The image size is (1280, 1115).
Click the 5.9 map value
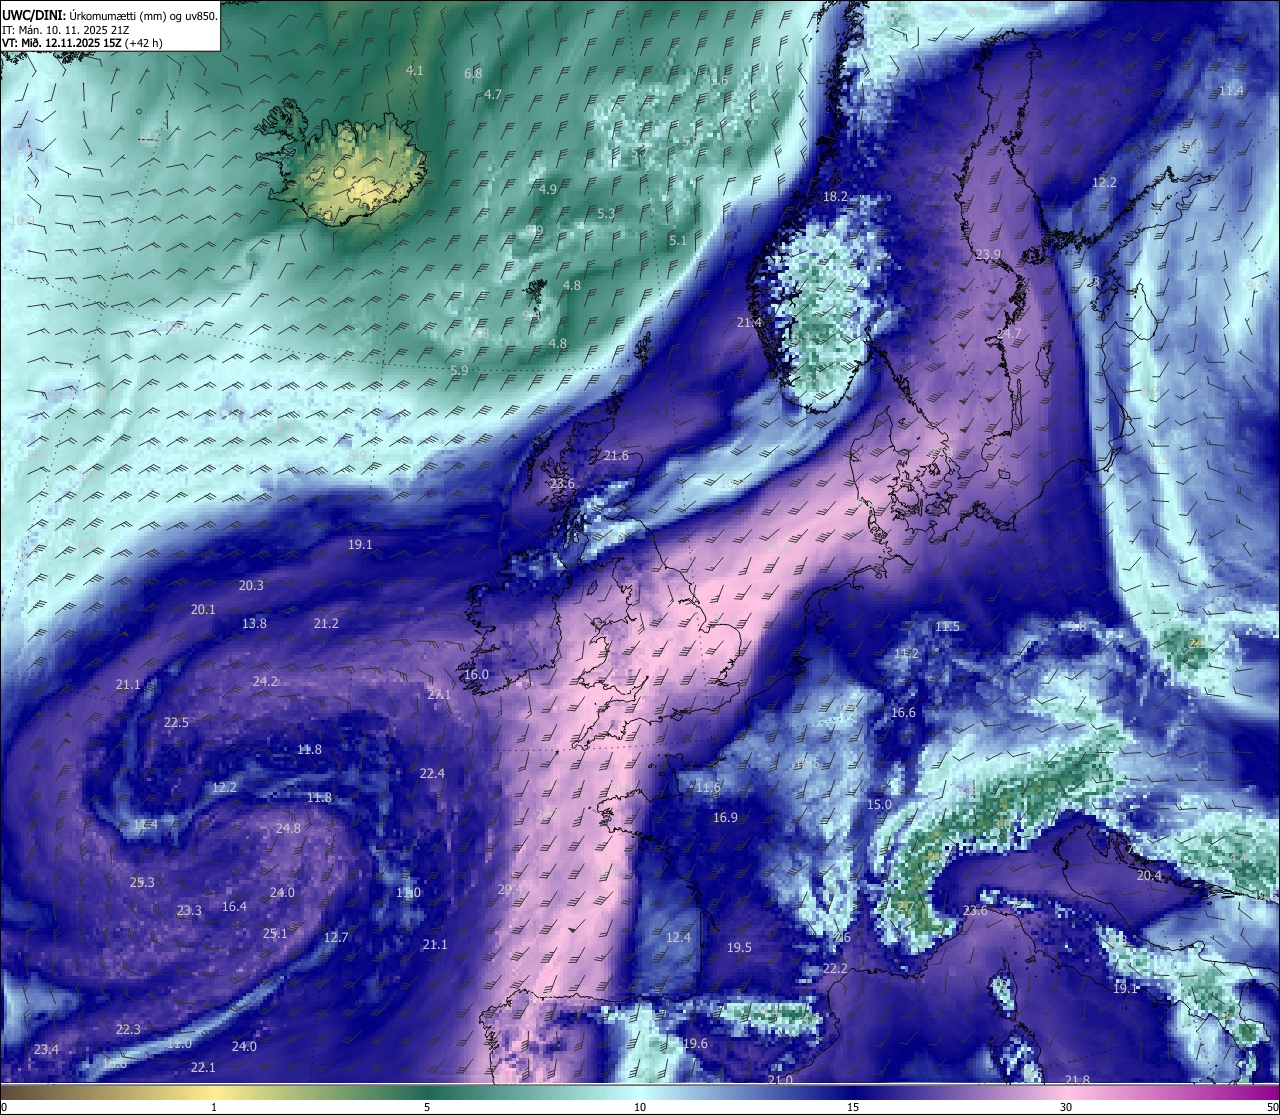click(459, 370)
